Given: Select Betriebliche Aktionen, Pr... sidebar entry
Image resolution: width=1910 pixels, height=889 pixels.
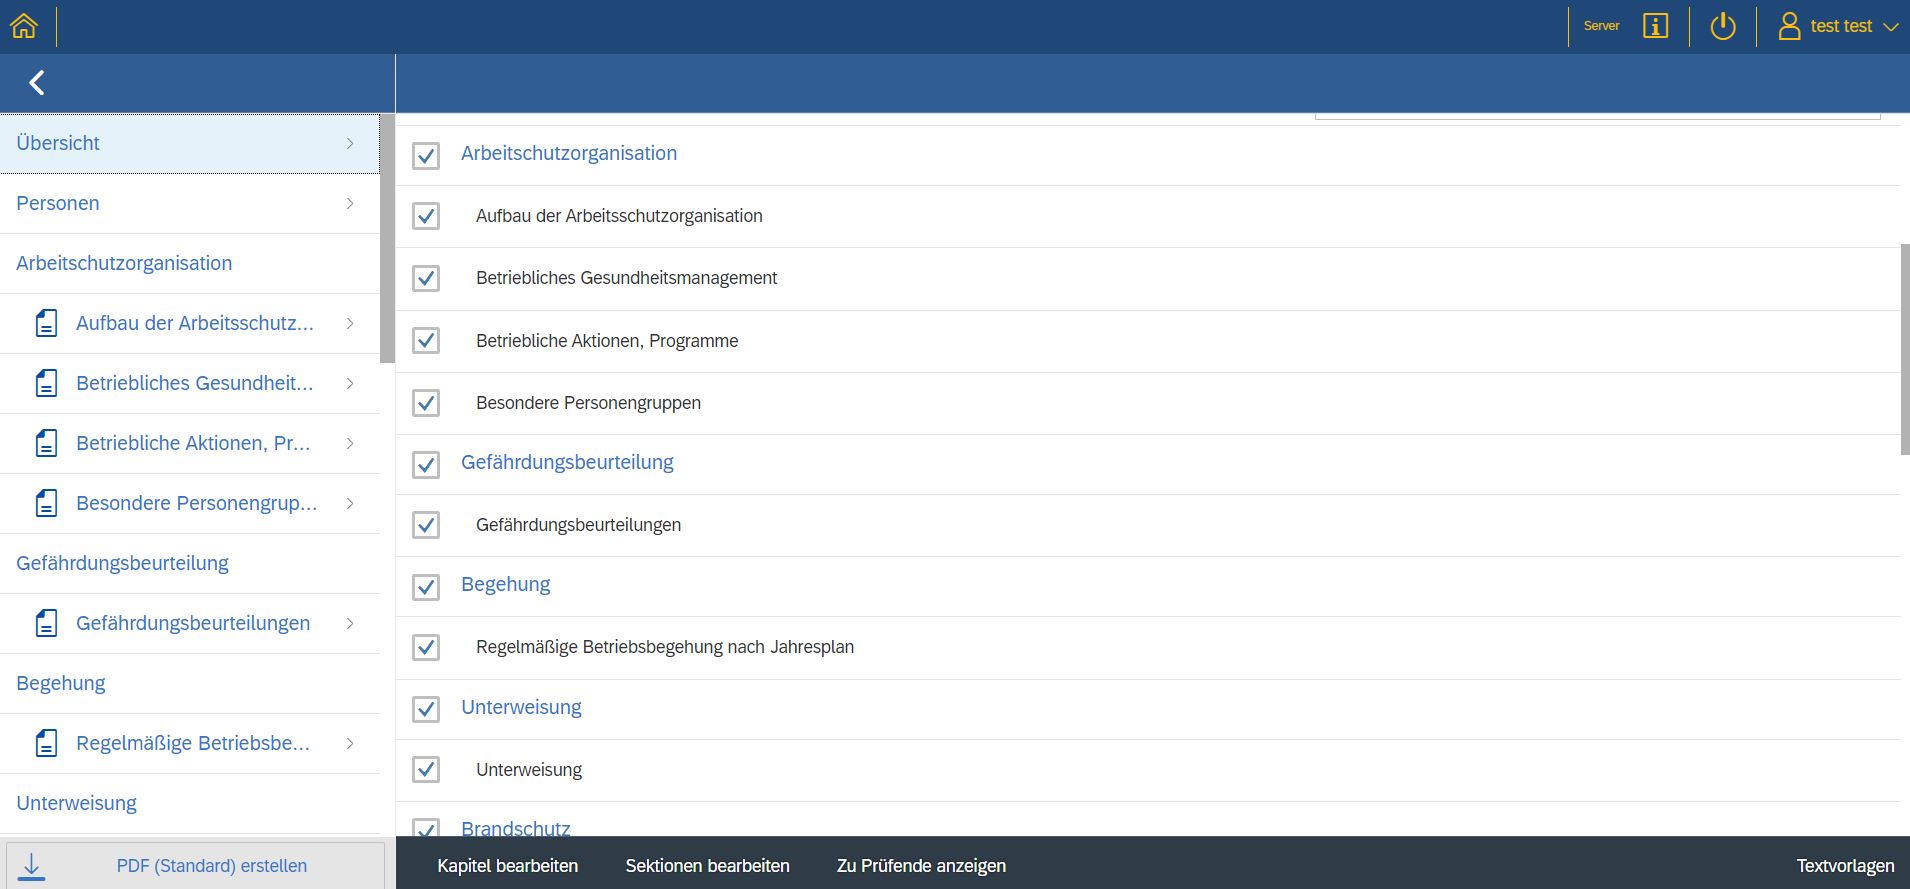Looking at the screenshot, I should point(190,443).
